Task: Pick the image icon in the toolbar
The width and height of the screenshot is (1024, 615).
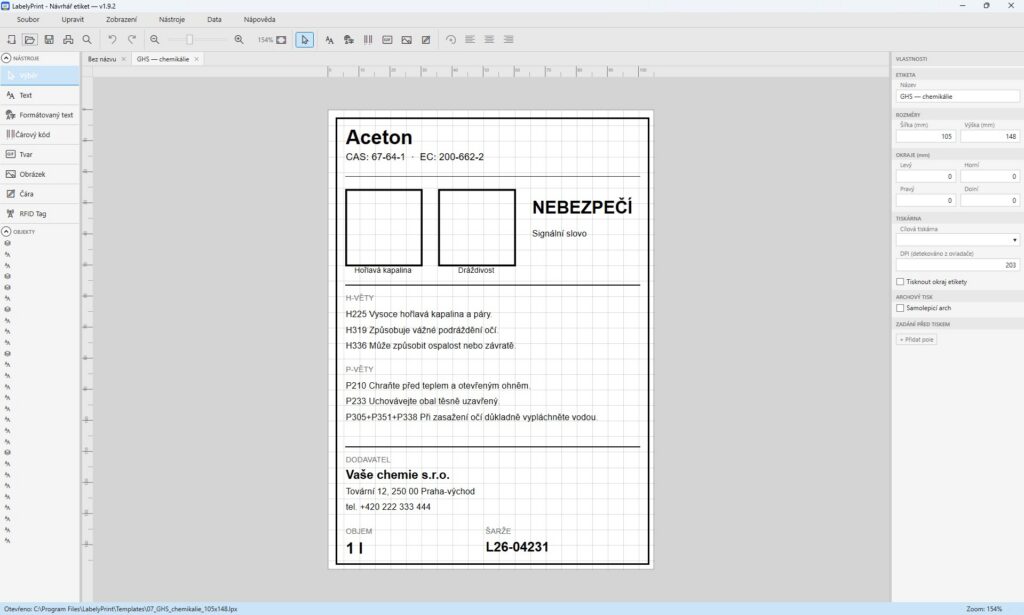Action: [x=407, y=40]
